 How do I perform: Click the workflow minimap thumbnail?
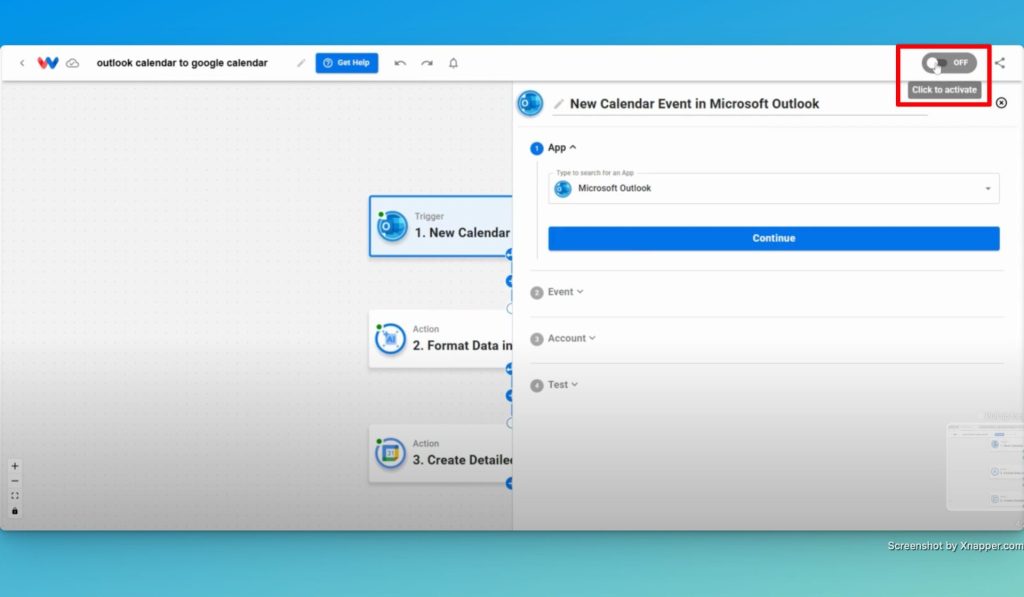(x=985, y=467)
